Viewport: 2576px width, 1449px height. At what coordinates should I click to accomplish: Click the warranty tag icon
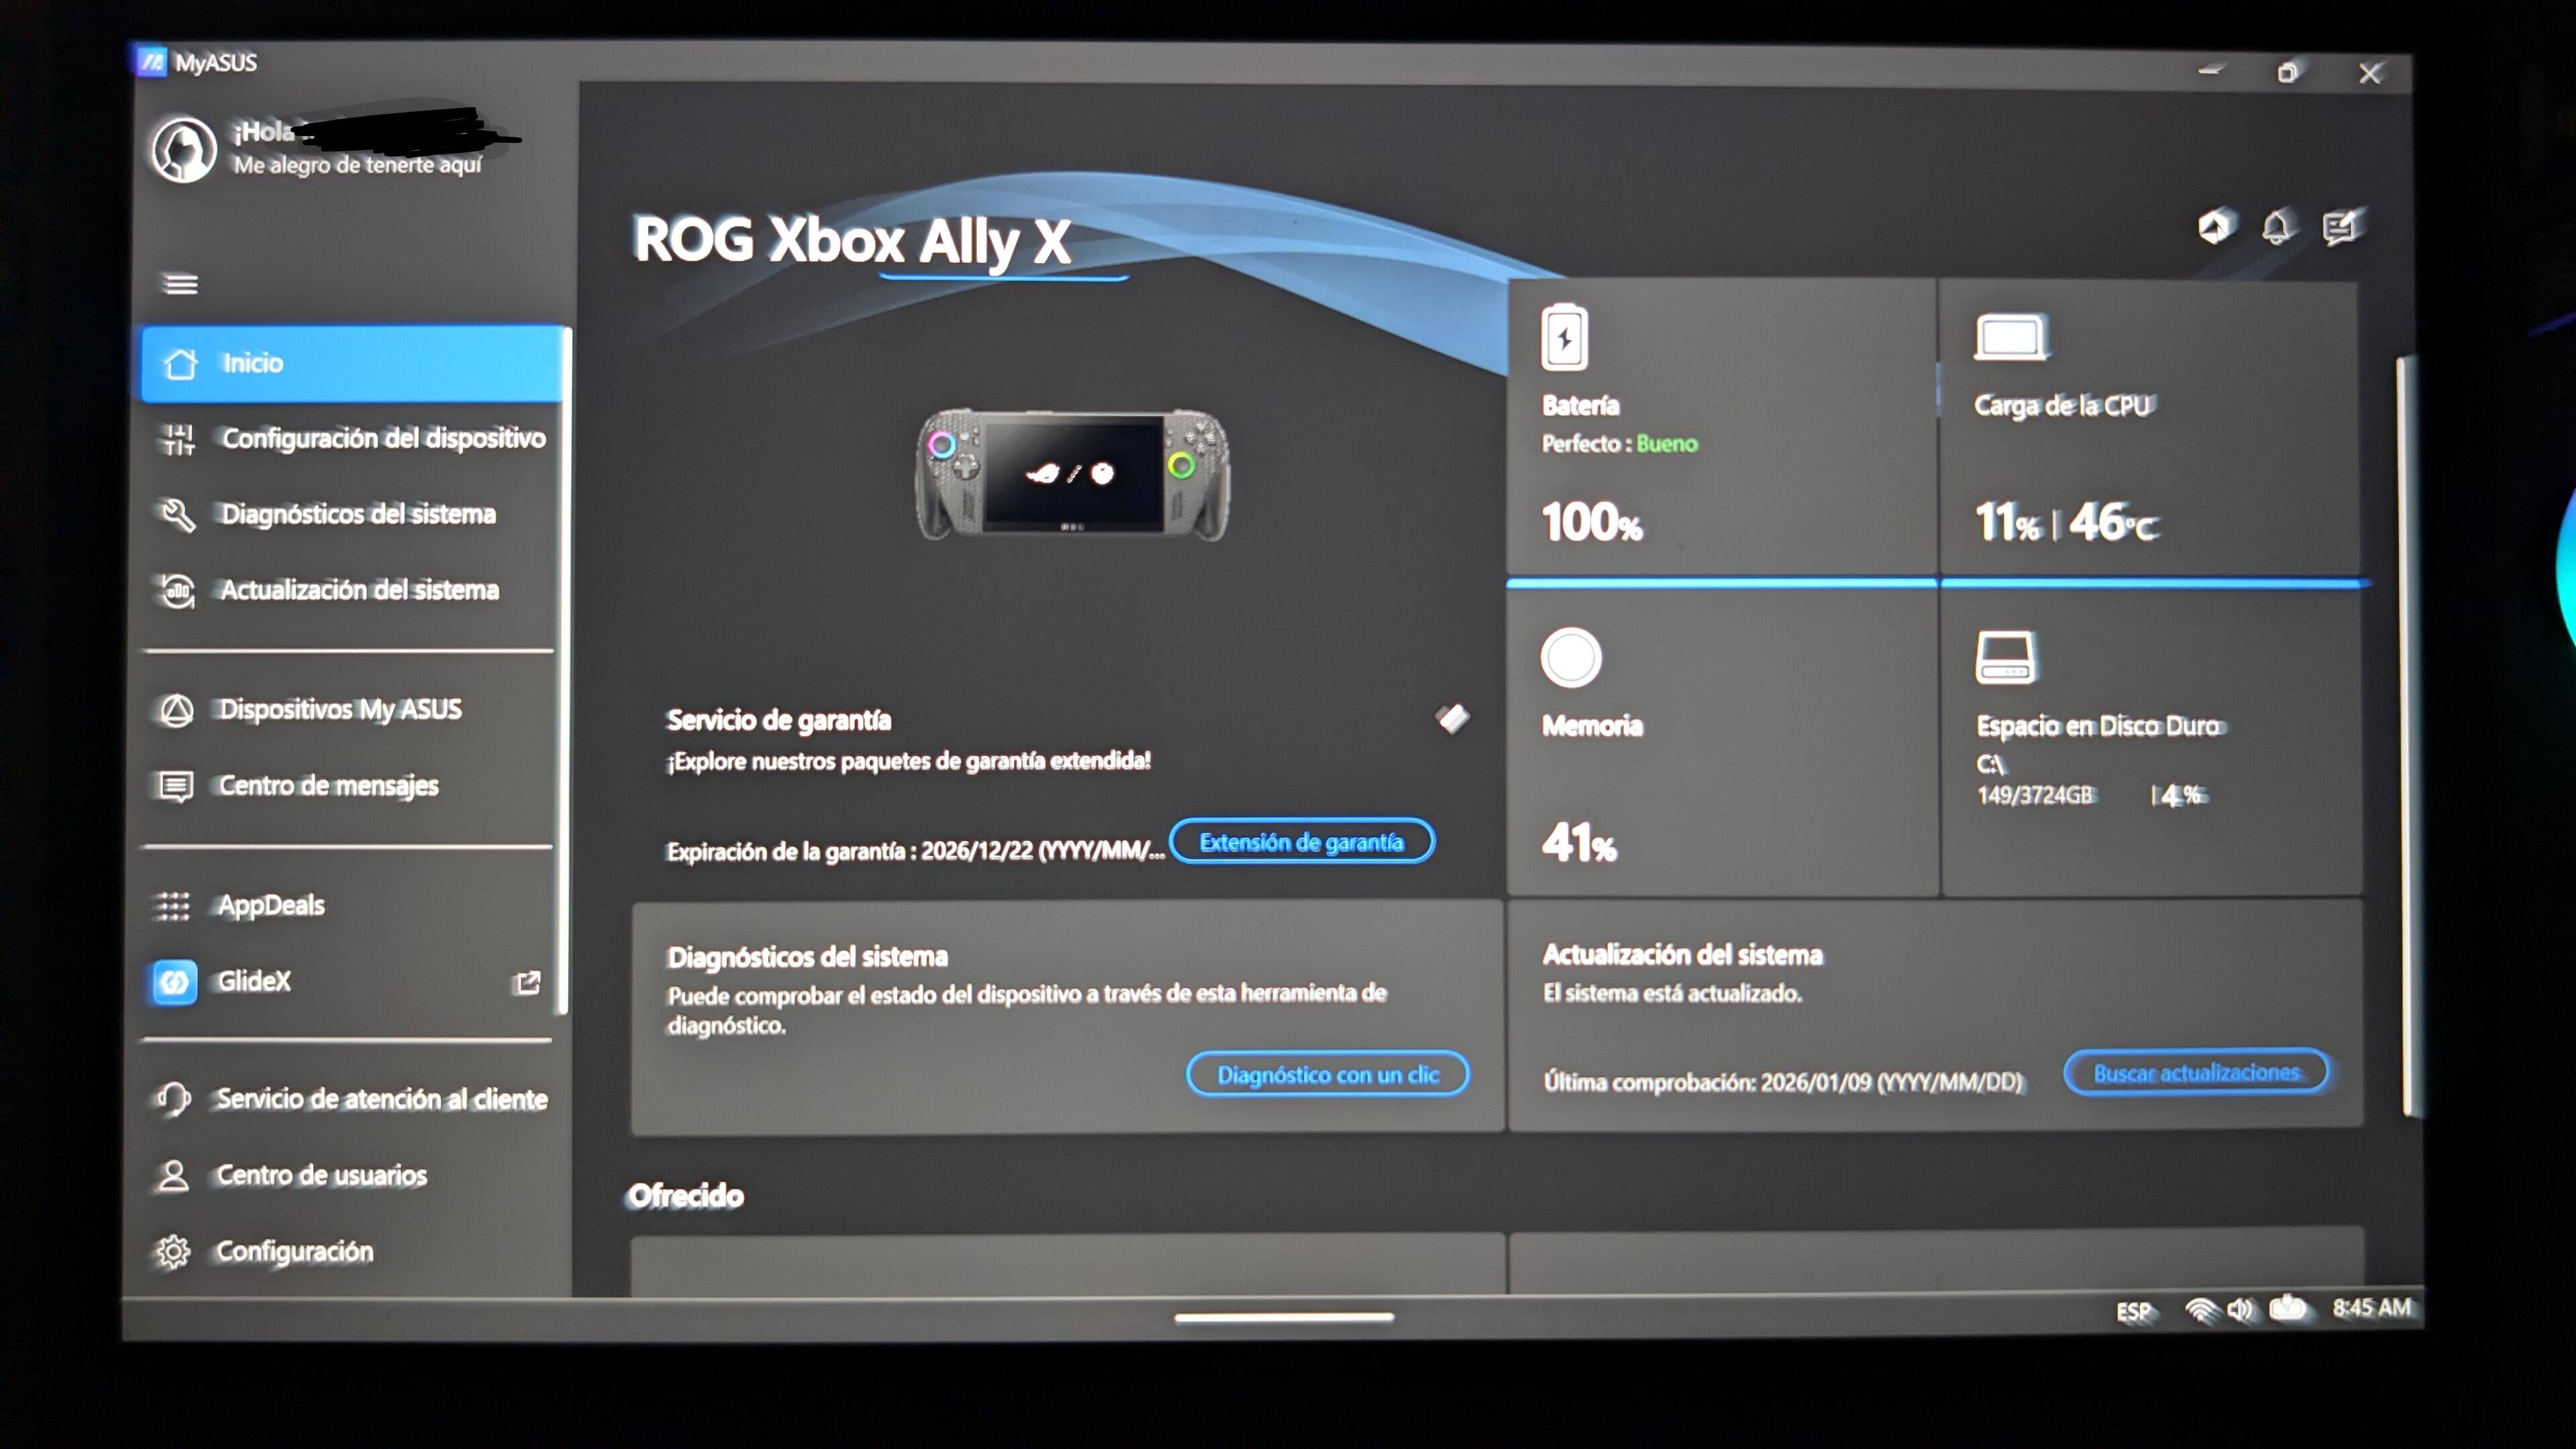1452,718
